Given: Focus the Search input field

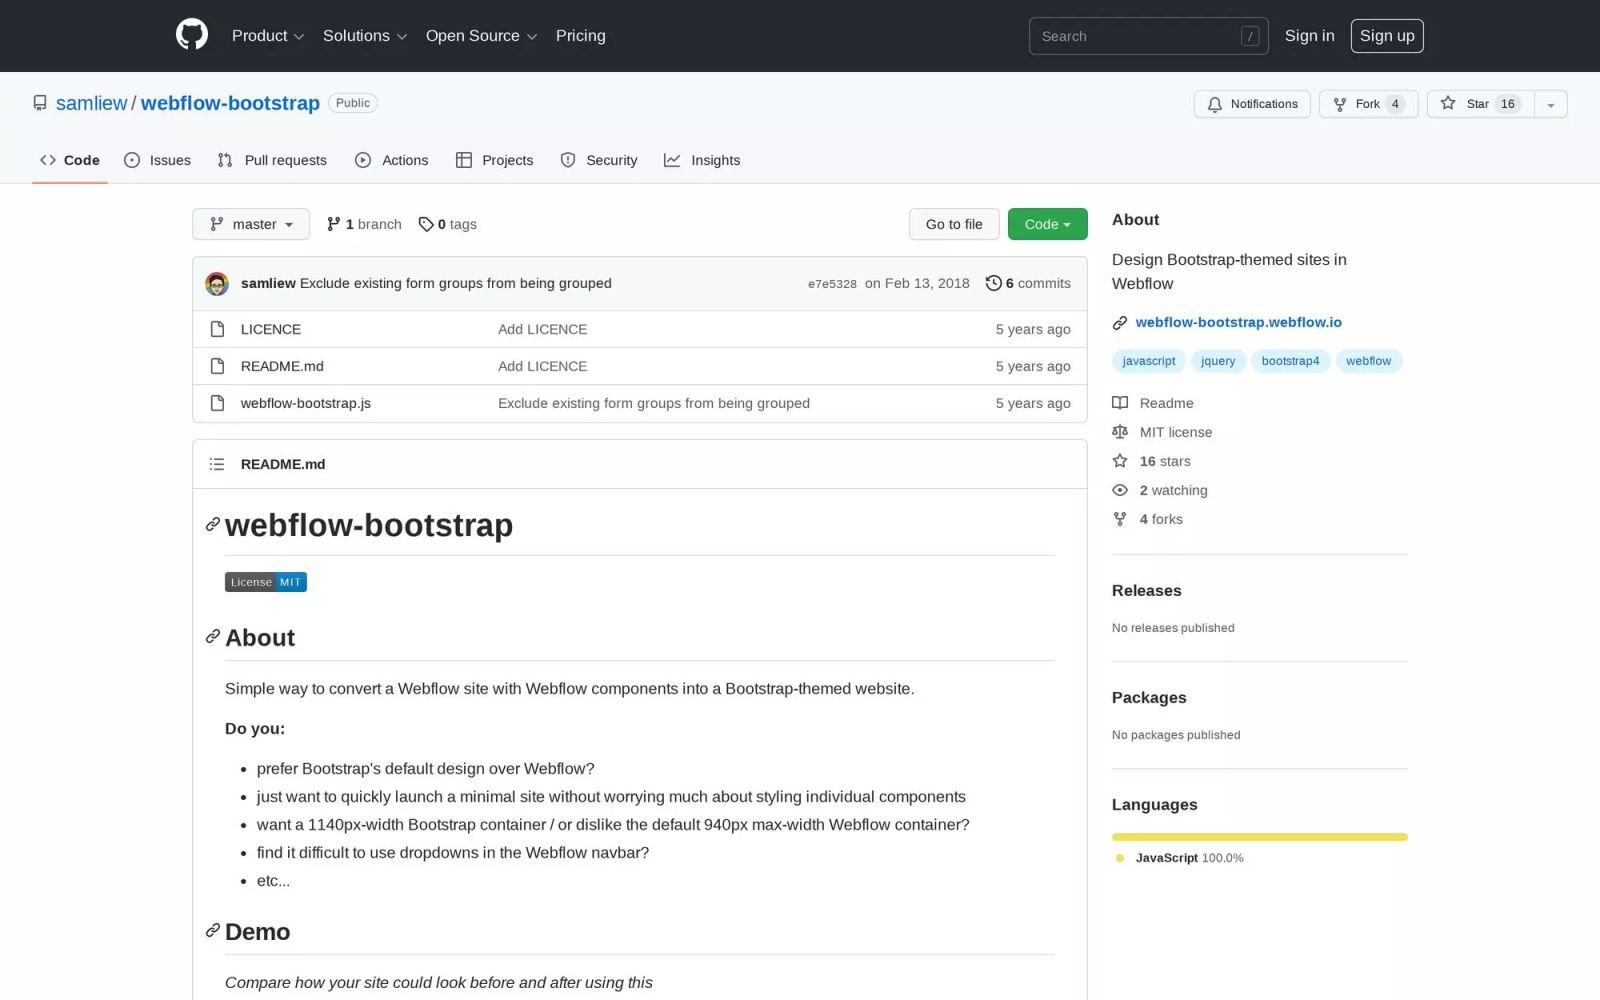Looking at the screenshot, I should (1148, 36).
